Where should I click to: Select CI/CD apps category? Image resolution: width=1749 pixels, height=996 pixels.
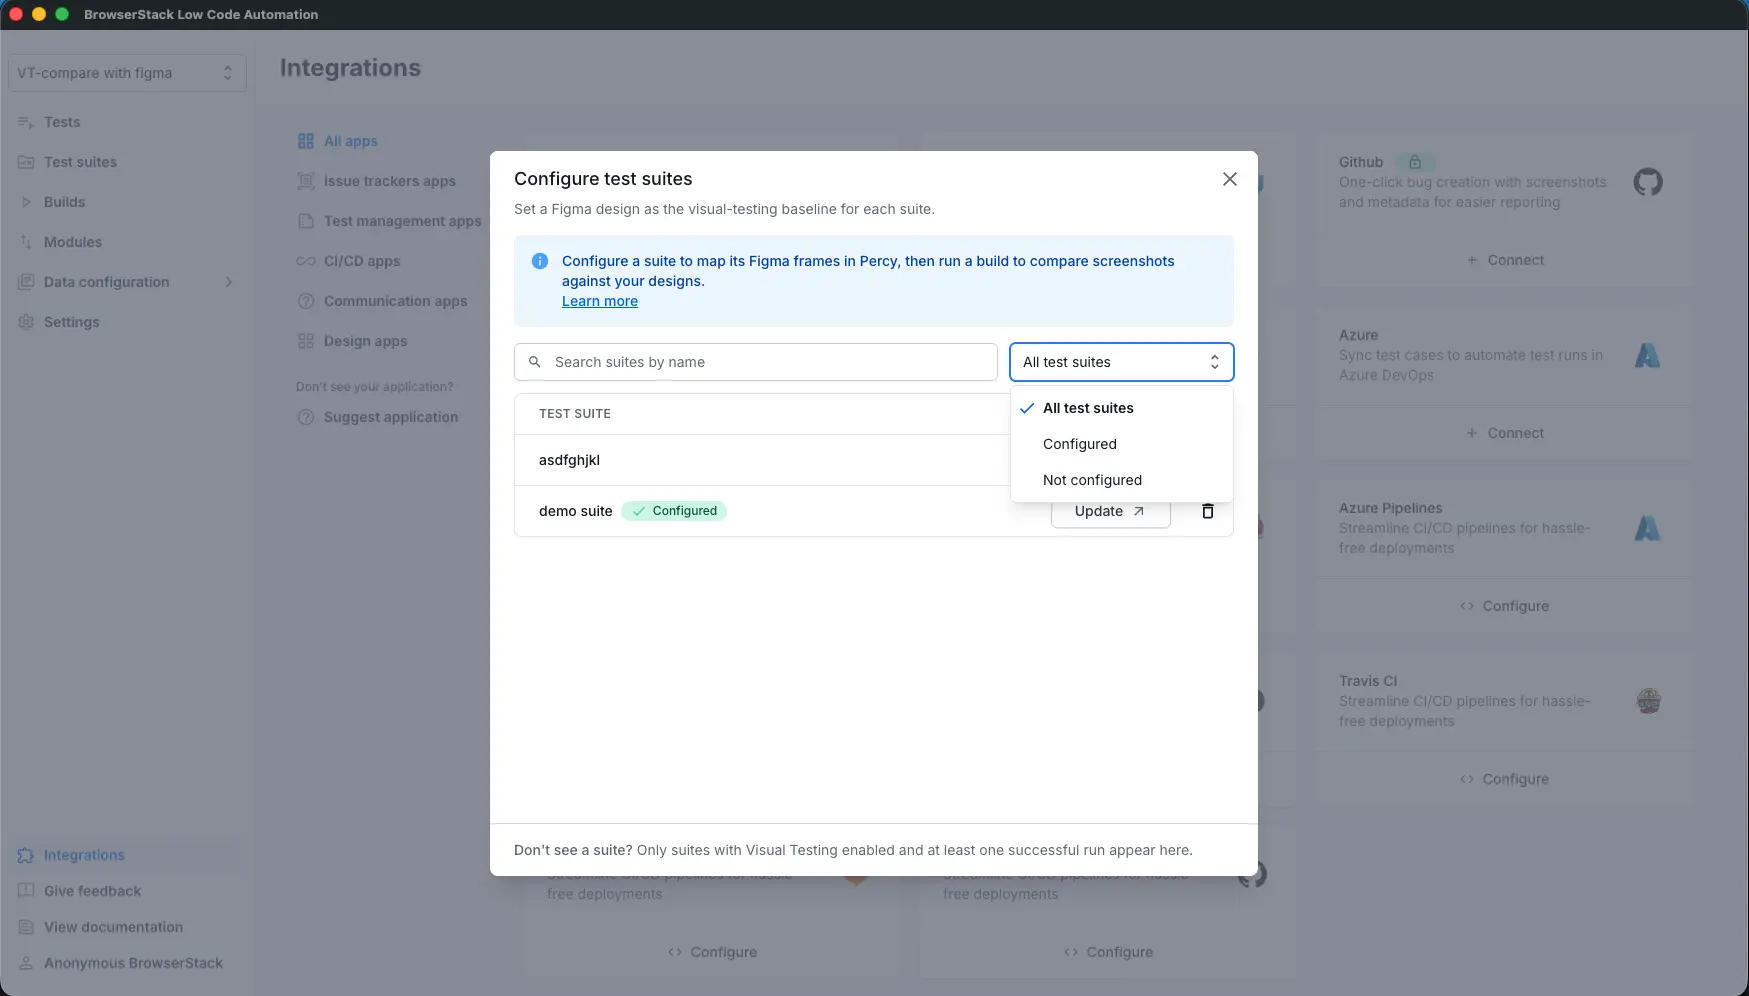tap(362, 261)
